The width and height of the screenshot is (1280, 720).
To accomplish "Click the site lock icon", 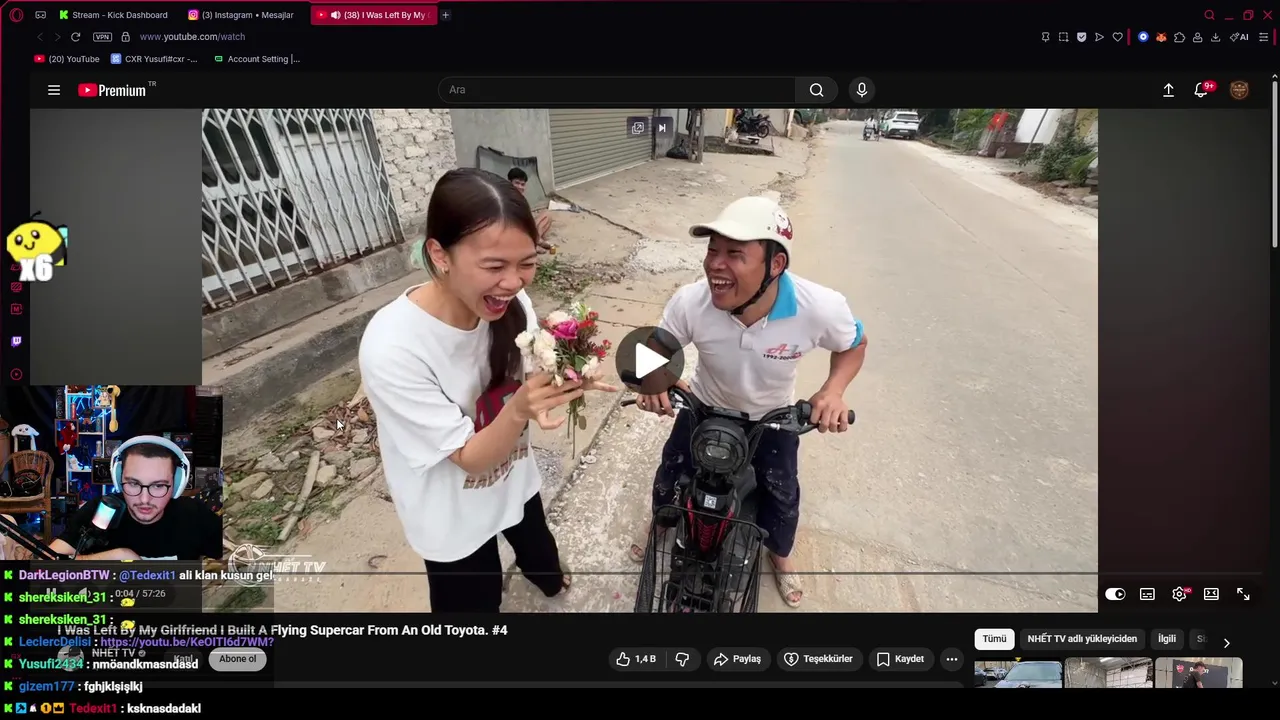I will pos(126,37).
